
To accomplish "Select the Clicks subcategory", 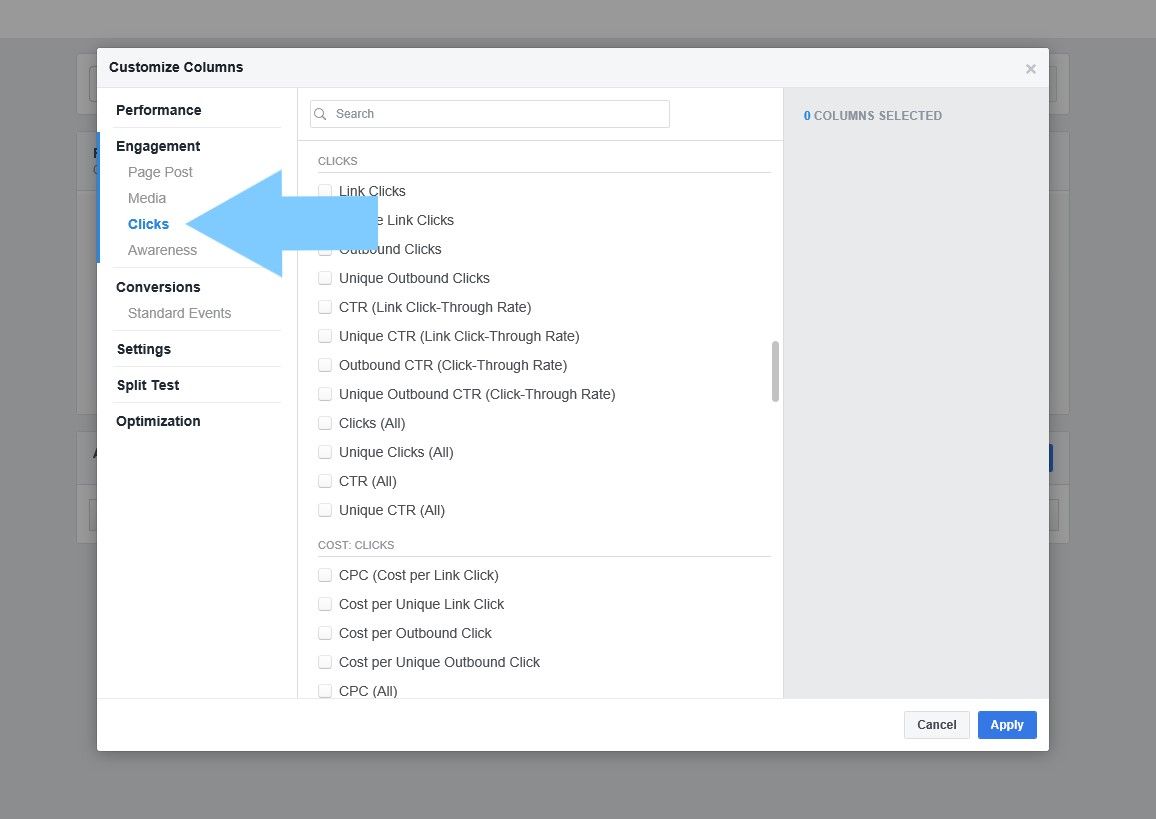I will coord(148,224).
